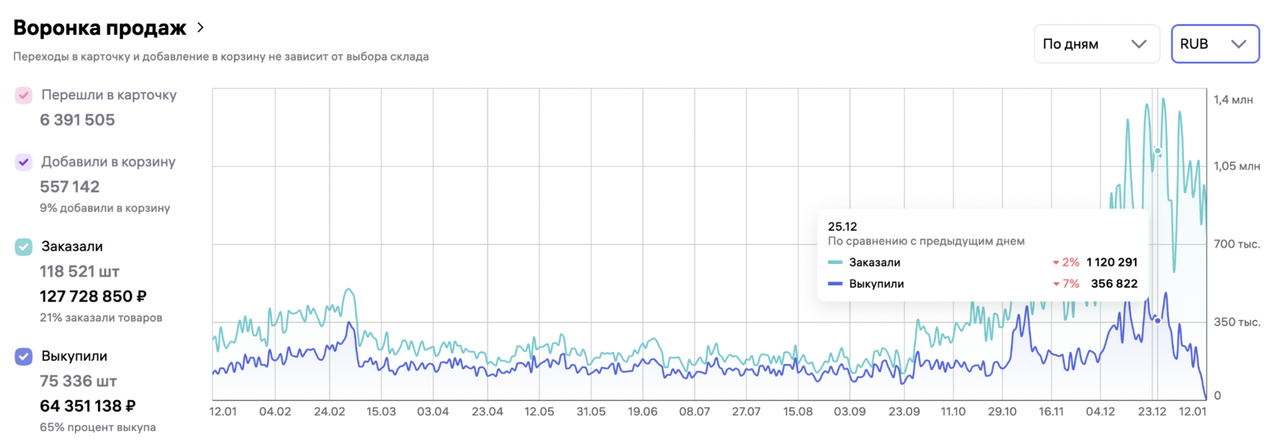Click the 12.01 date label at axis start
1279x448 pixels.
tap(223, 411)
